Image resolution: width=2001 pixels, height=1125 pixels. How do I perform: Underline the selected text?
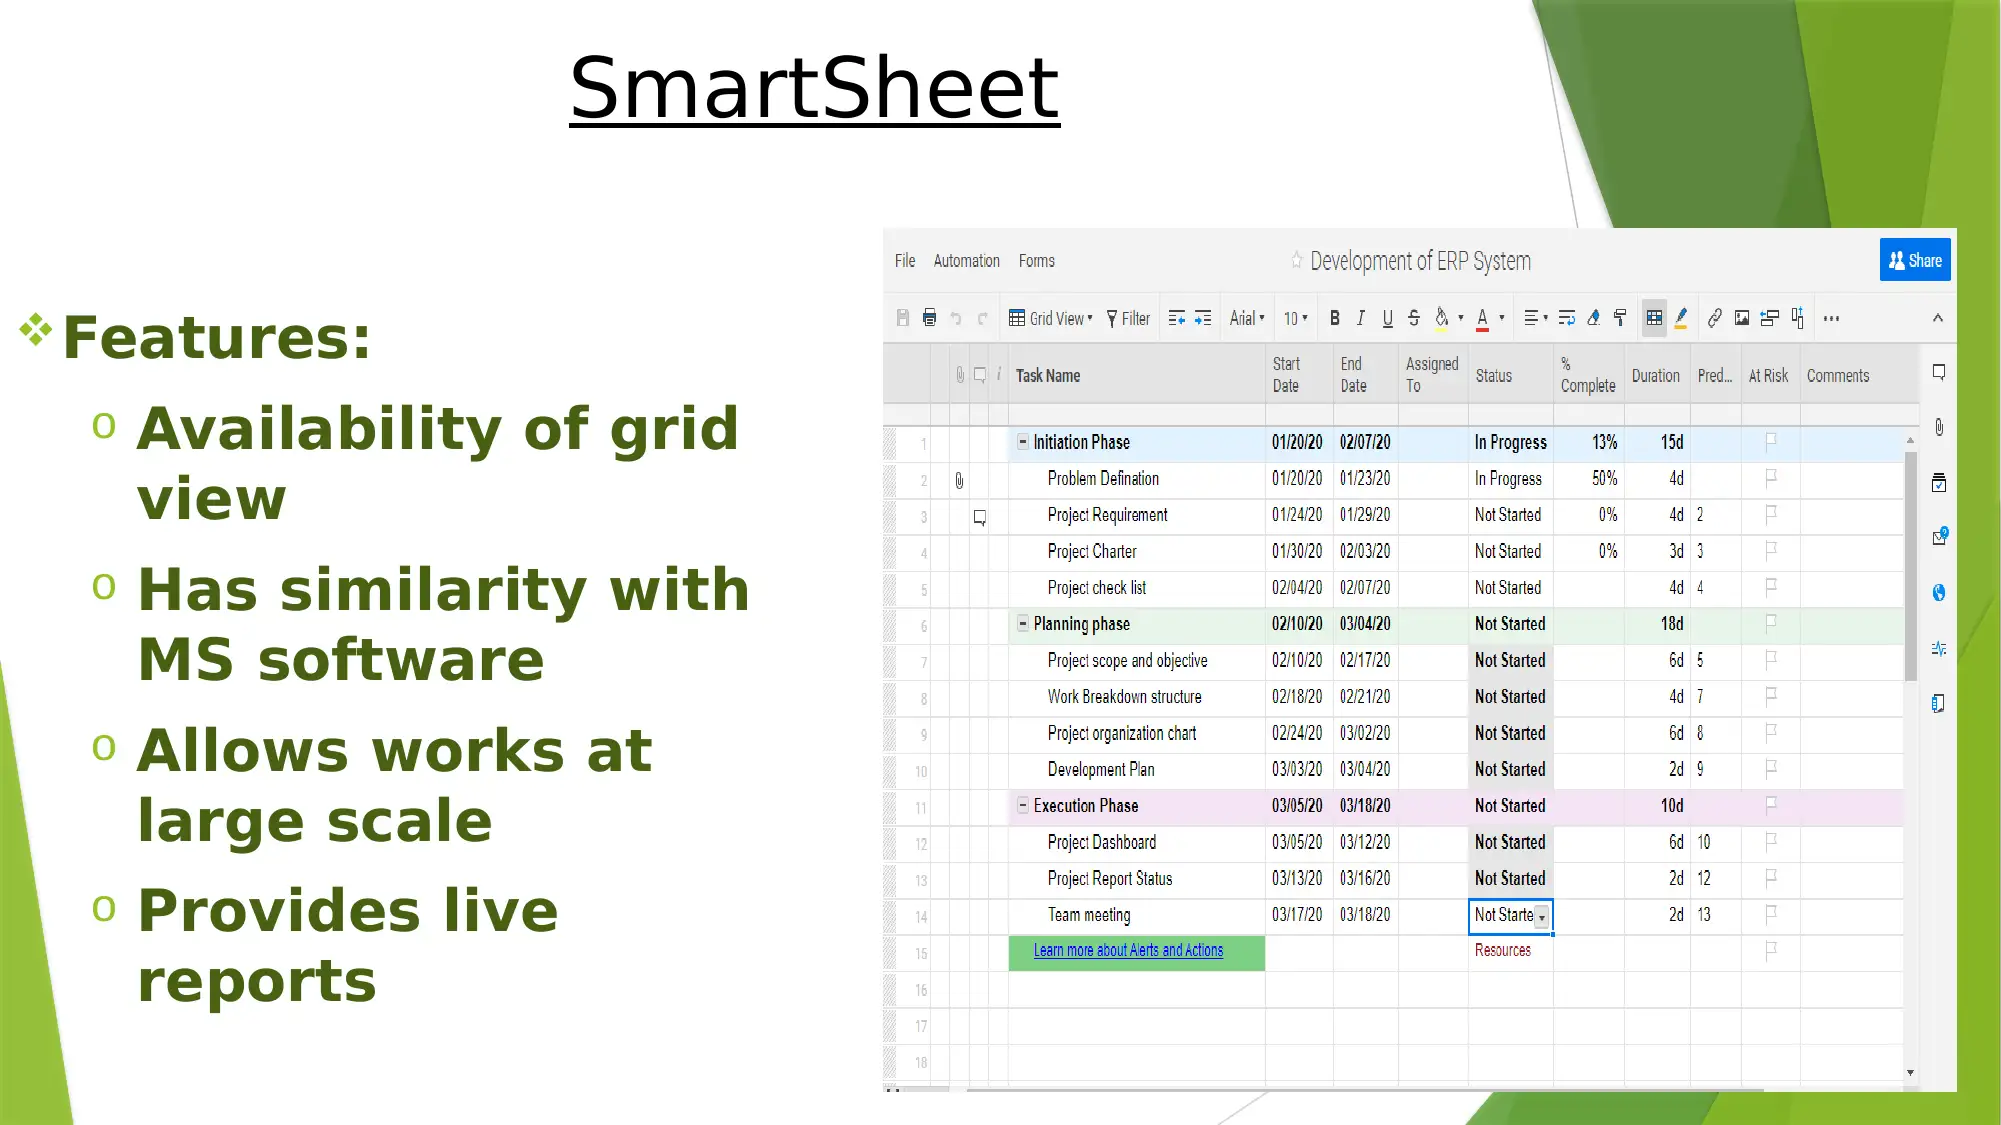click(x=1387, y=318)
